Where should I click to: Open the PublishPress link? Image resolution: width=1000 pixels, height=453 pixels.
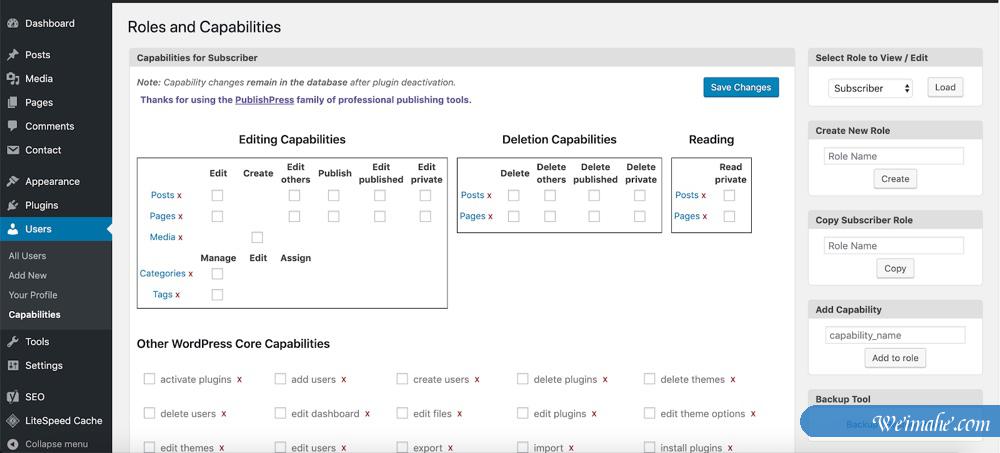pyautogui.click(x=264, y=100)
